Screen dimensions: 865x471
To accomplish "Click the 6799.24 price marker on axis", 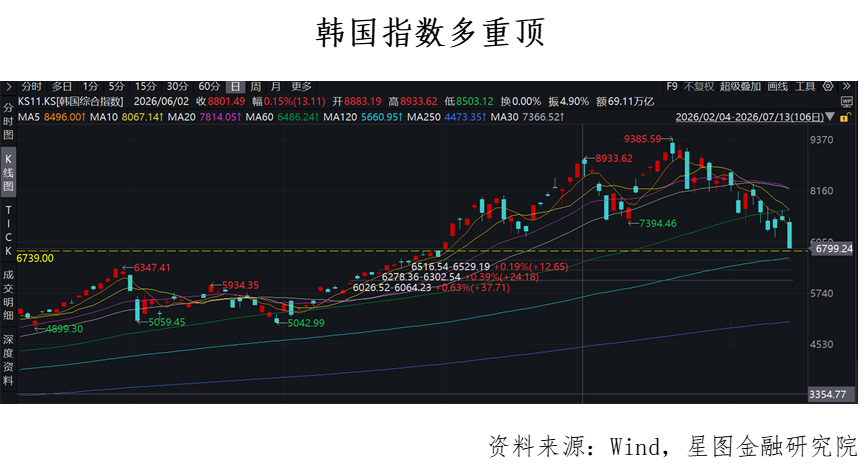I will point(834,249).
